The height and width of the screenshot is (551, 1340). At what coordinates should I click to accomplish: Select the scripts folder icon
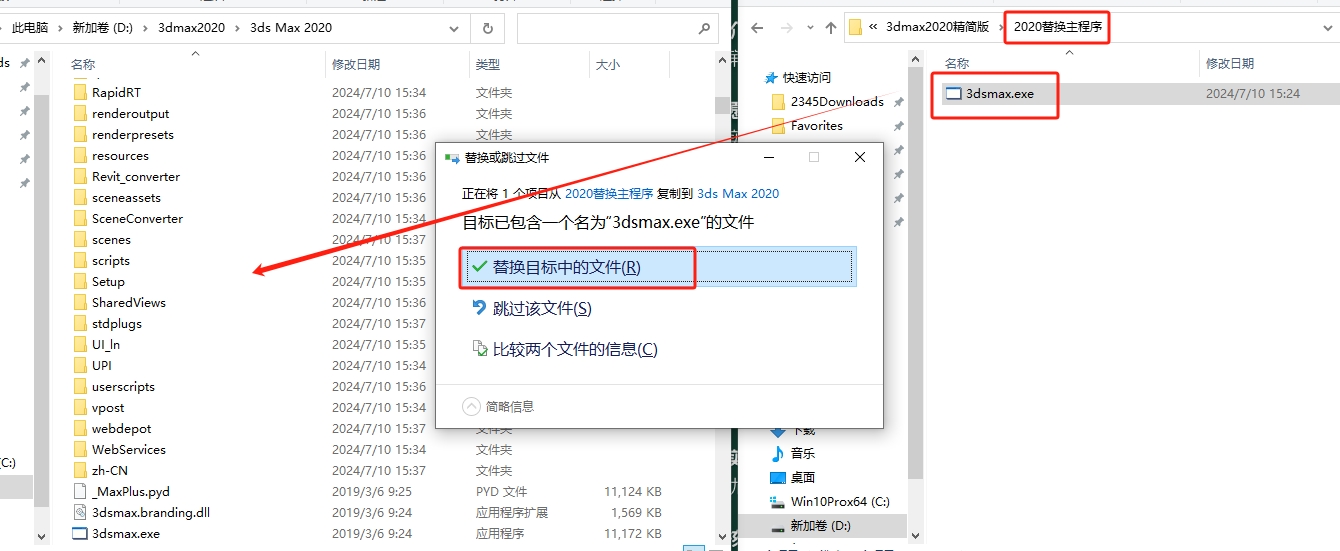81,260
